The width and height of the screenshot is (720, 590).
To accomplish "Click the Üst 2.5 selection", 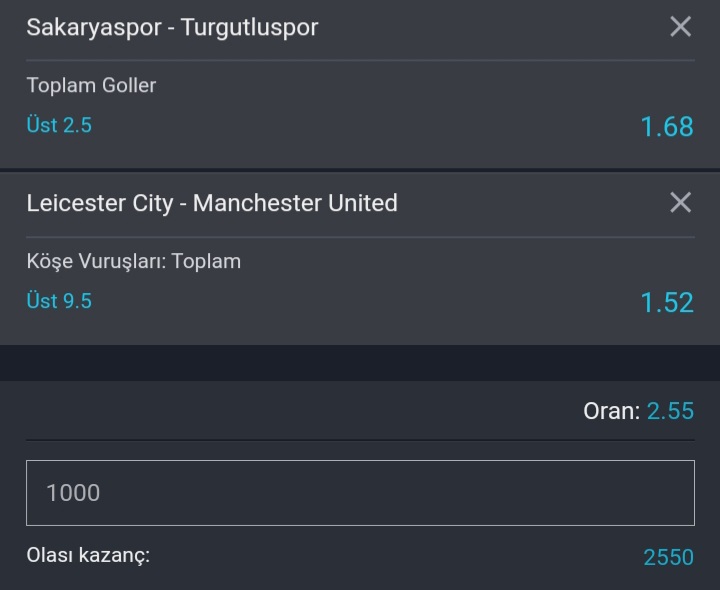I will (59, 125).
